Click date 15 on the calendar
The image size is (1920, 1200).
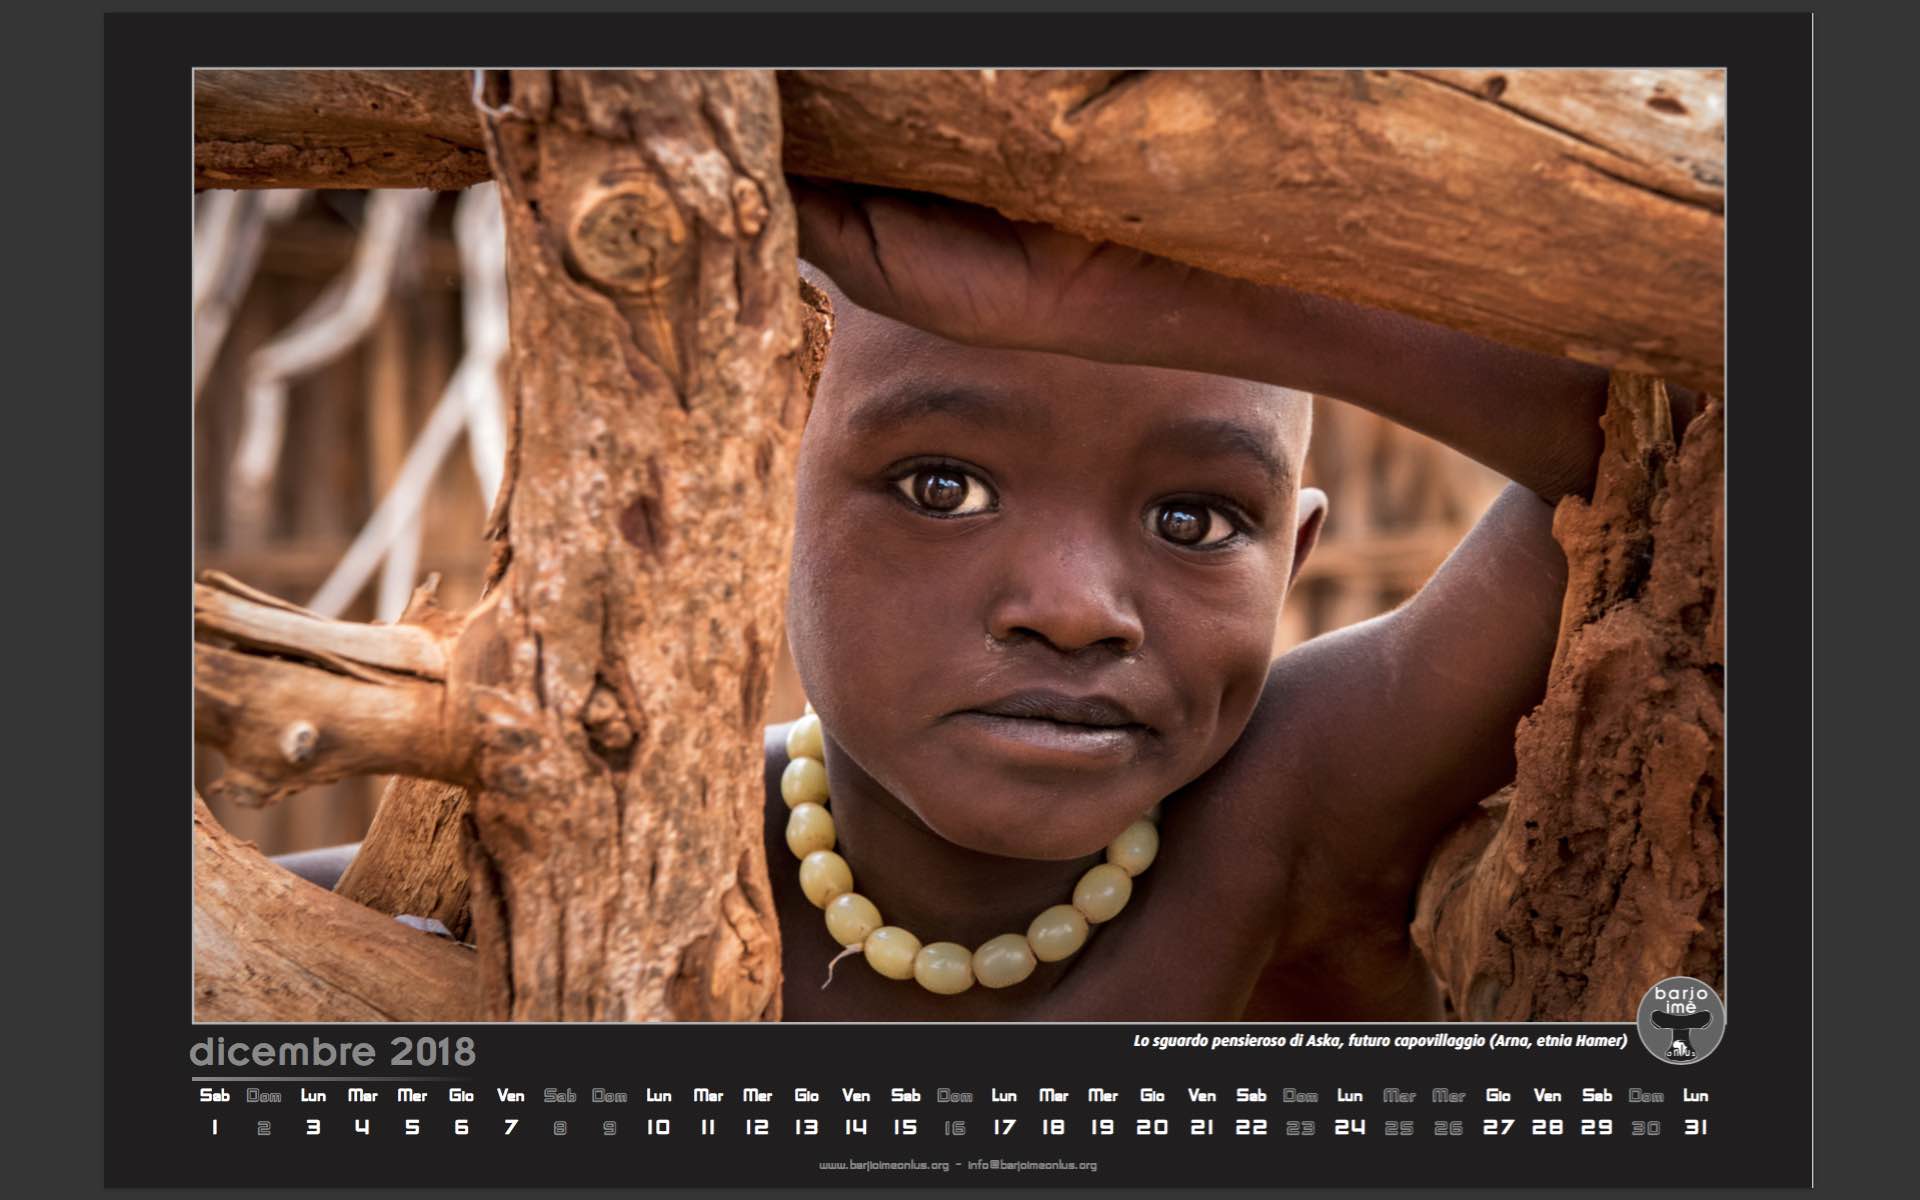click(x=905, y=1128)
